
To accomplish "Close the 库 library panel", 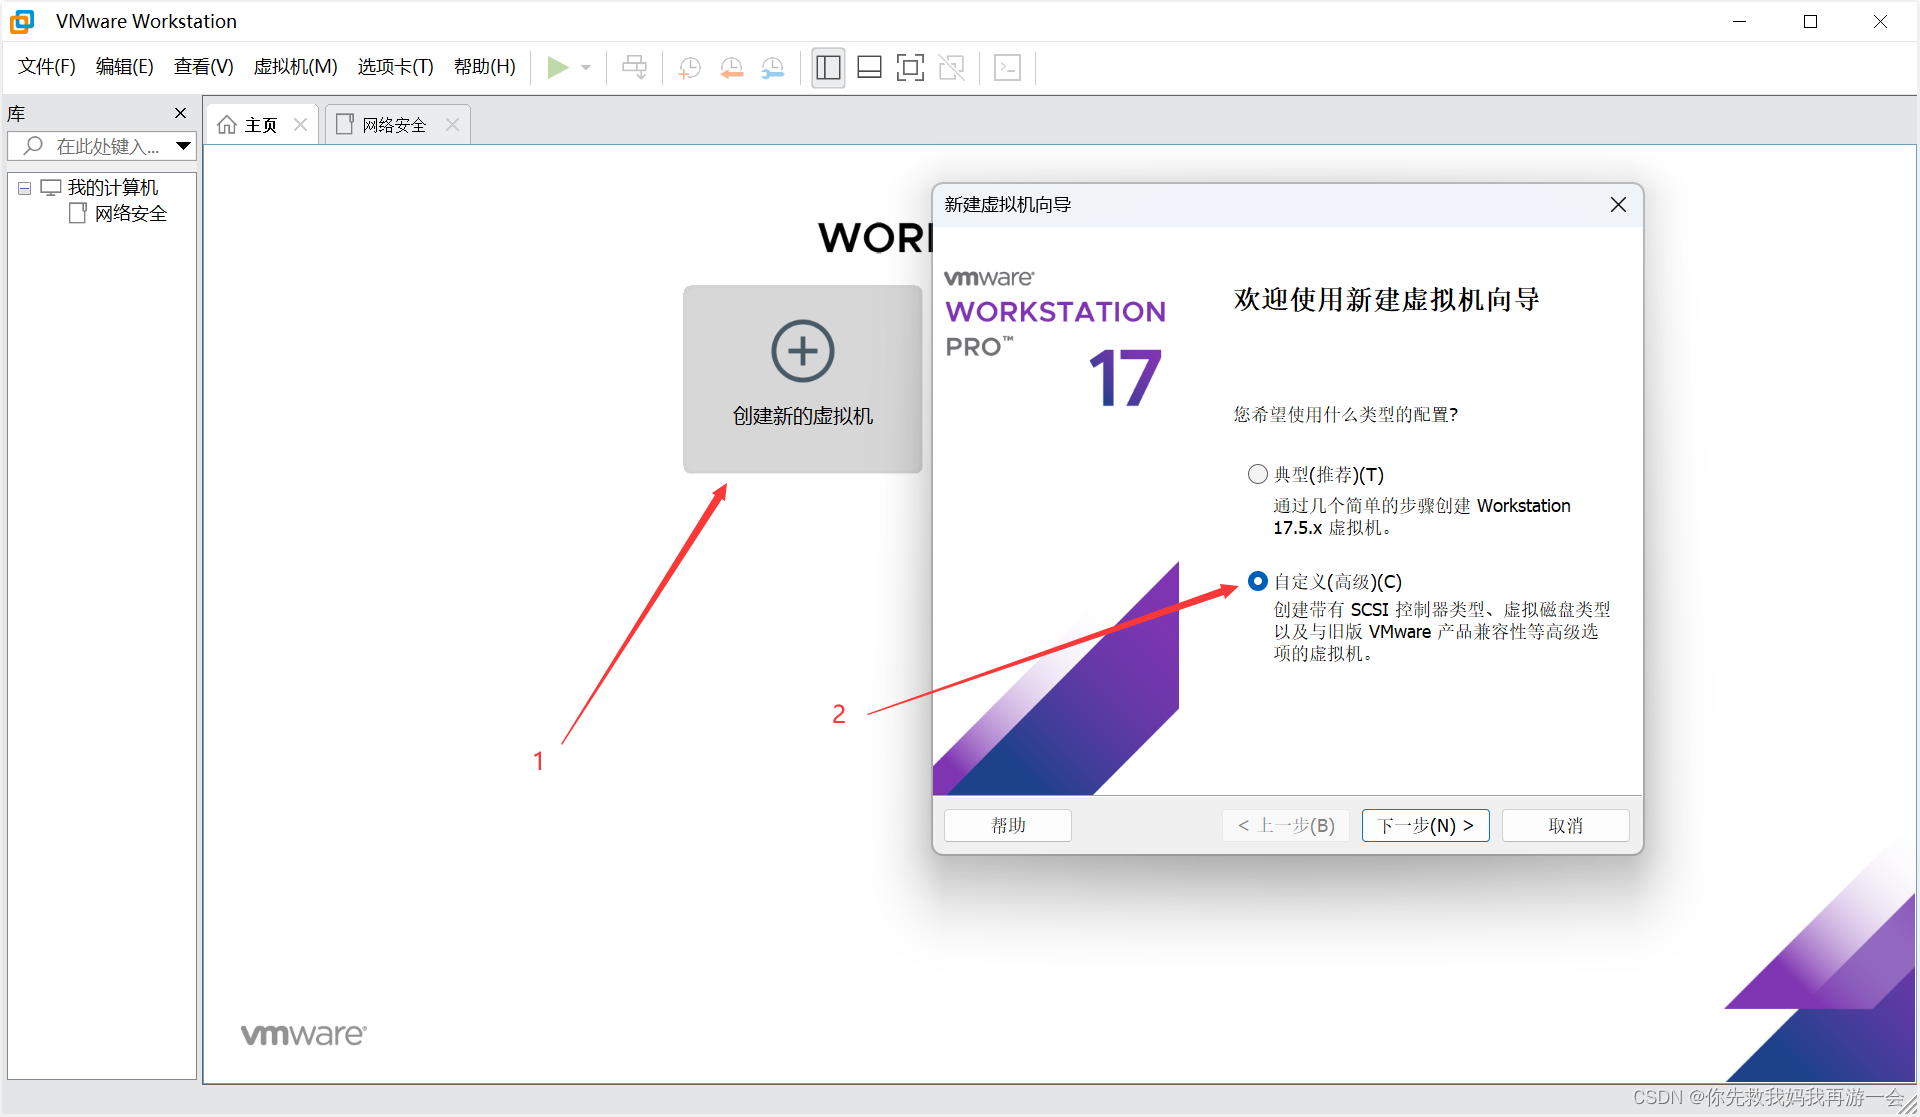I will coord(180,113).
